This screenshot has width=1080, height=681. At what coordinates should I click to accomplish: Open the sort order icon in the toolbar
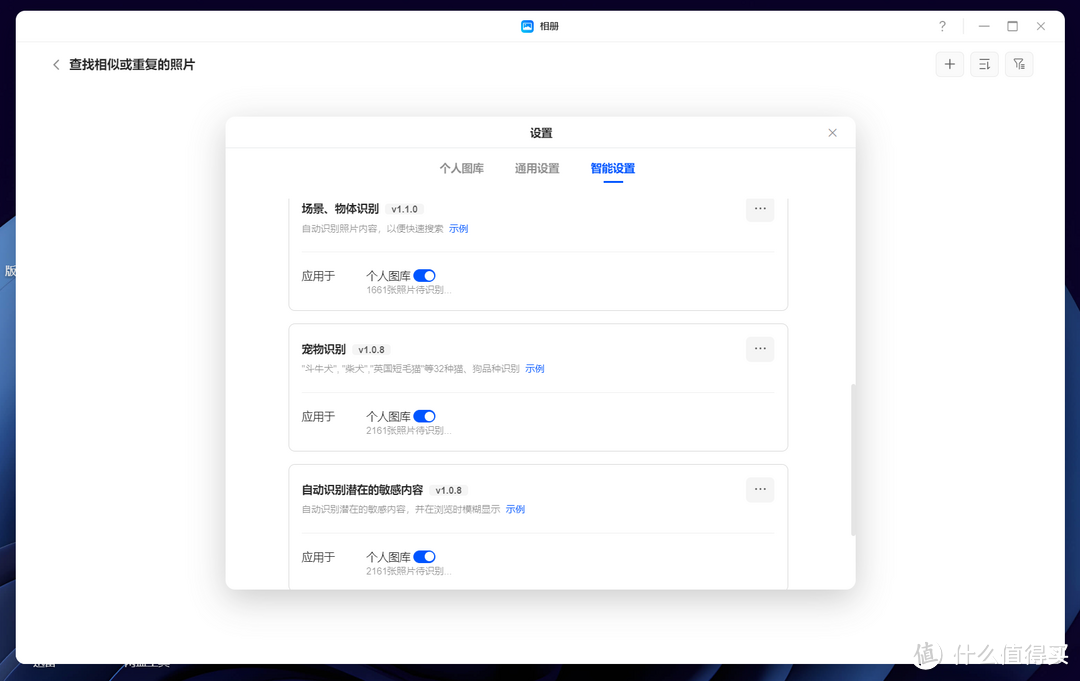point(984,63)
